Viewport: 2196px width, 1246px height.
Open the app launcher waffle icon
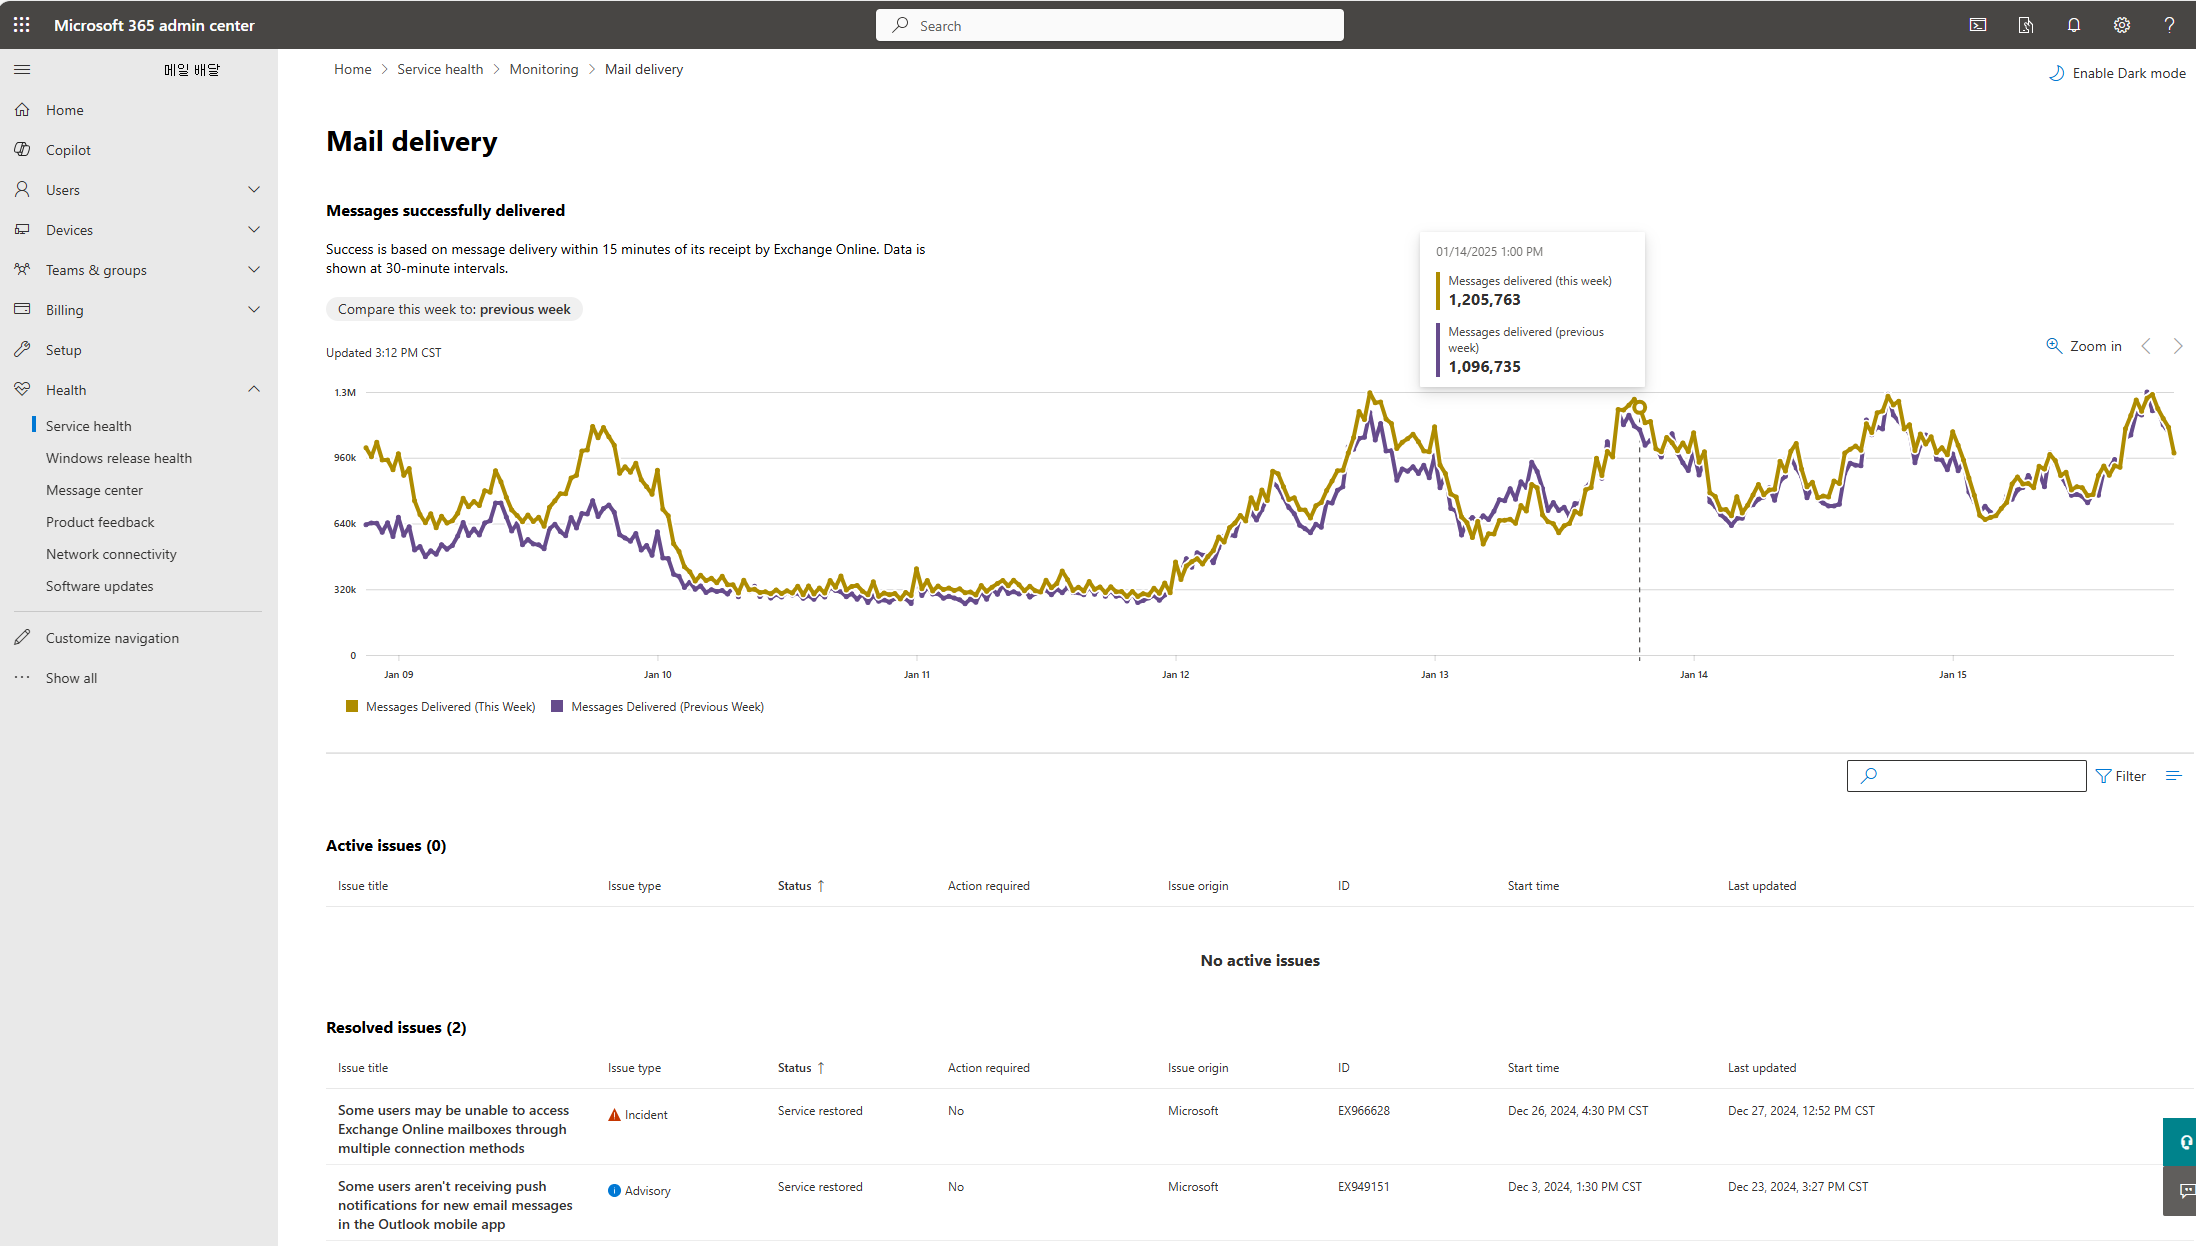pyautogui.click(x=22, y=25)
